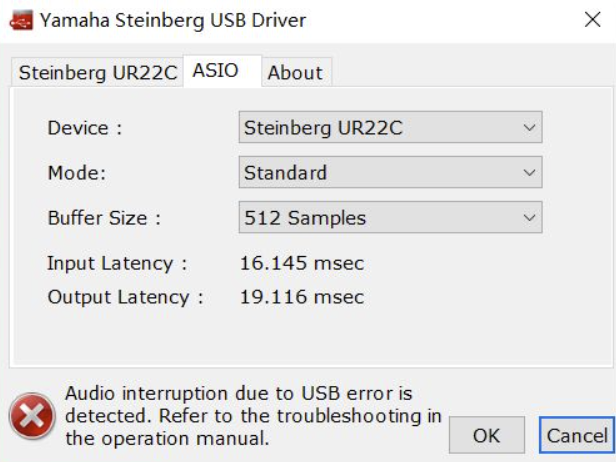The height and width of the screenshot is (462, 616).
Task: Click the red error icon
Action: 32,414
